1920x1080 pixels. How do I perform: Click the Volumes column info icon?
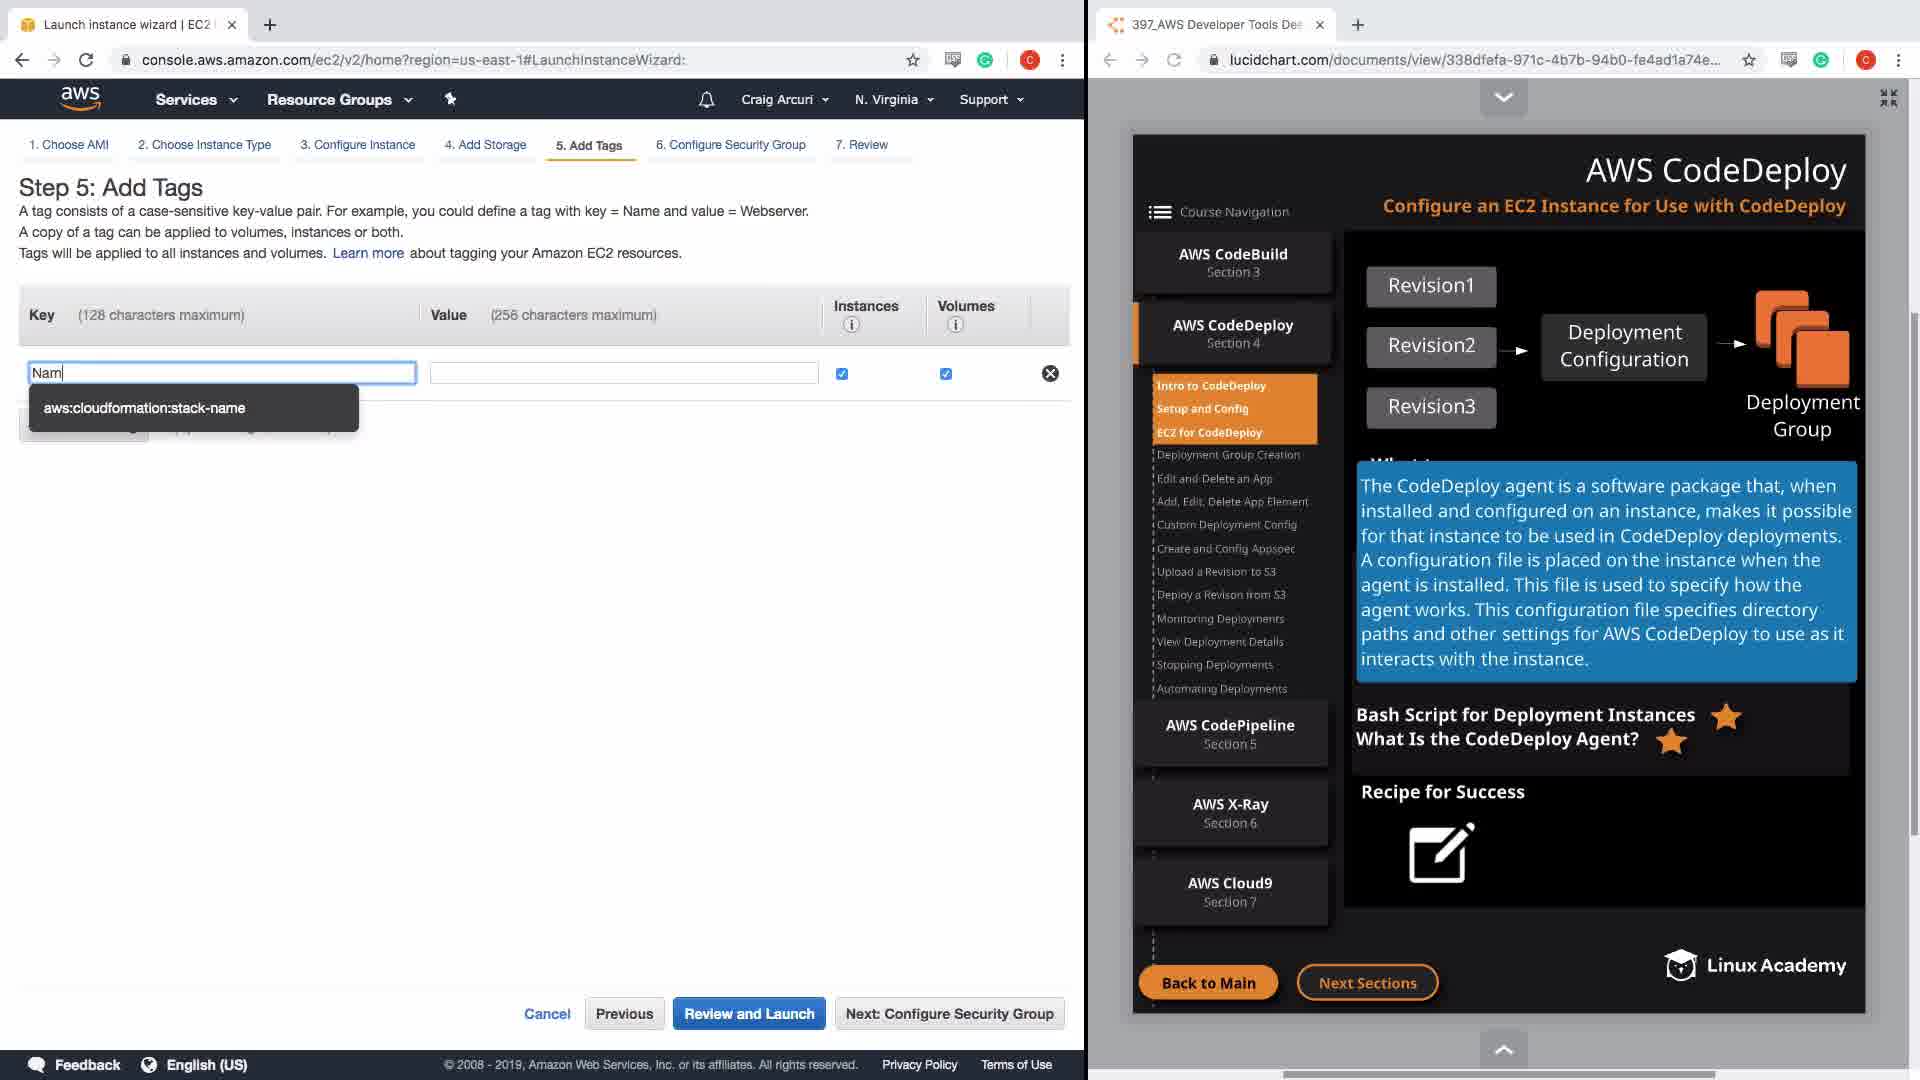[955, 325]
